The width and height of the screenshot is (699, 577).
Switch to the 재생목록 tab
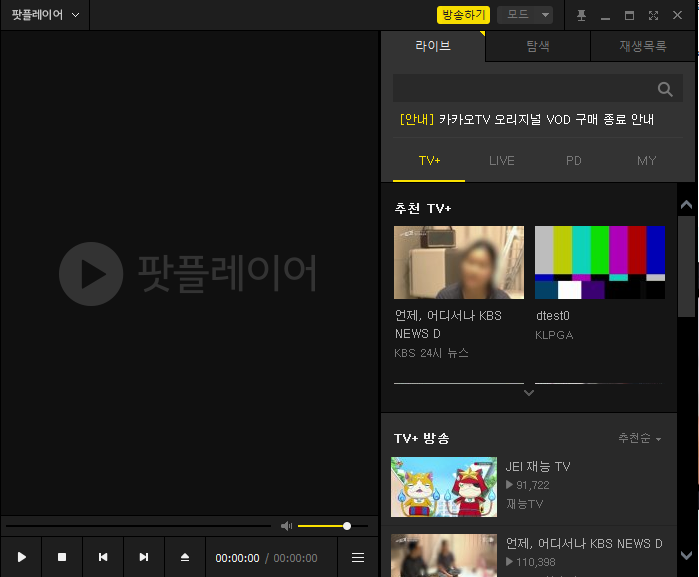(643, 46)
